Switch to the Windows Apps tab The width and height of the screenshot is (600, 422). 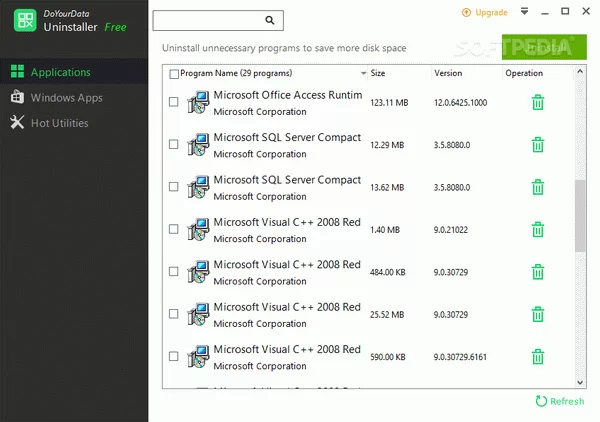pos(74,97)
